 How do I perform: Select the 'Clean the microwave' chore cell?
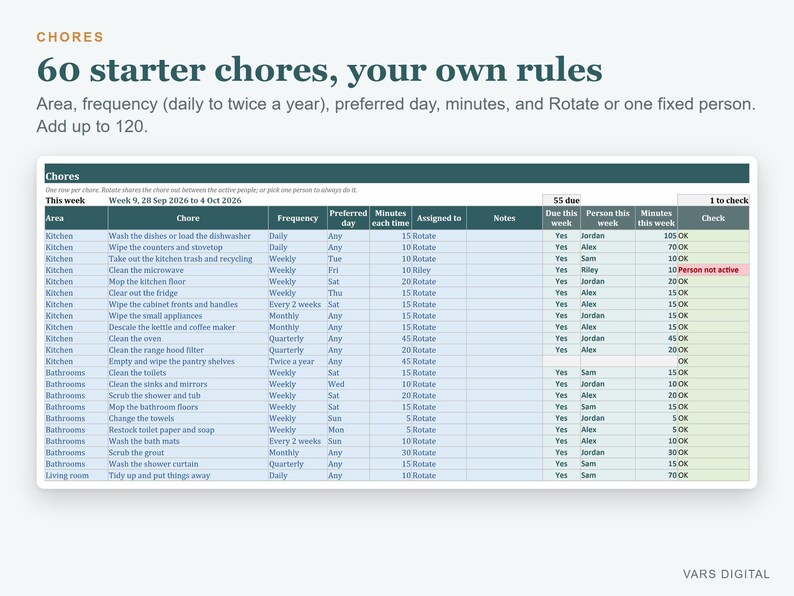[188, 270]
